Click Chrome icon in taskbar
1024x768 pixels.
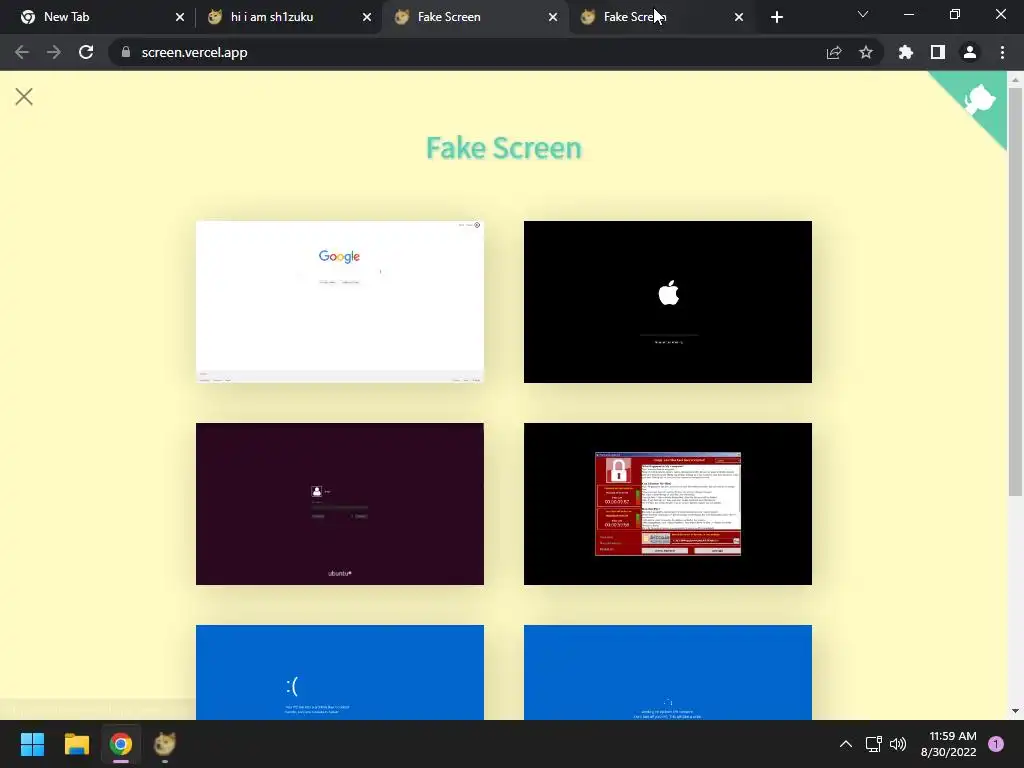pyautogui.click(x=121, y=744)
